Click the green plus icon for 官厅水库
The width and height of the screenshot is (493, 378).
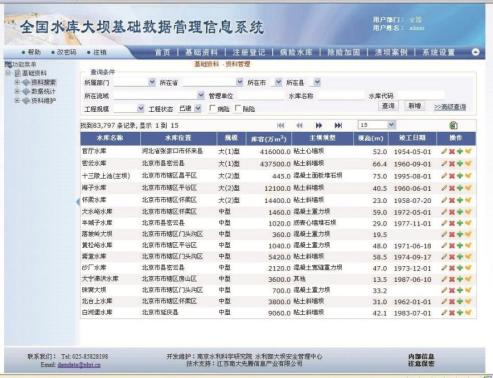tap(460, 152)
